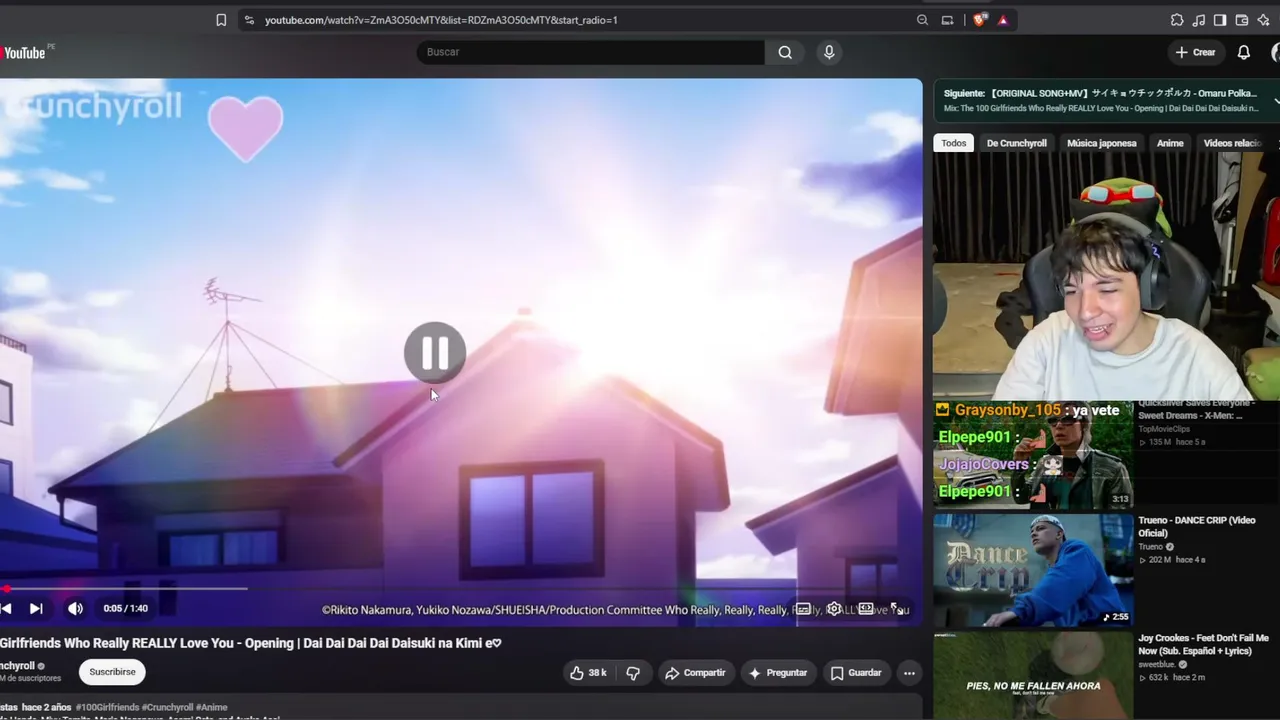Dislike the video with thumbs down

[x=633, y=673]
